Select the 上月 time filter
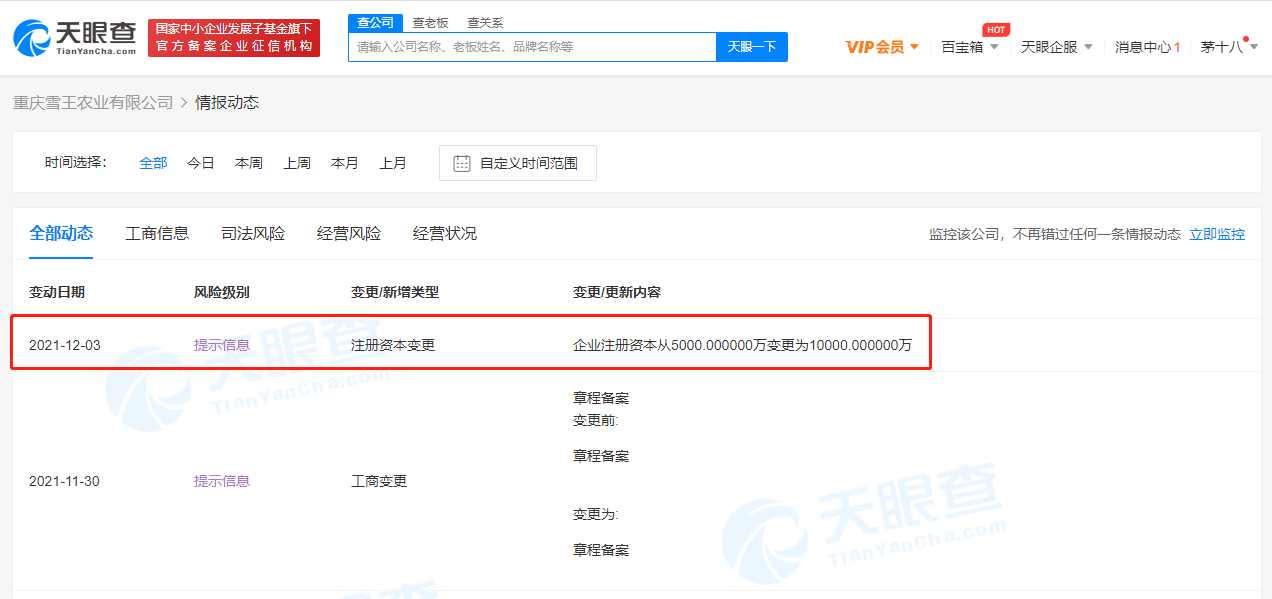The width and height of the screenshot is (1272, 599). pos(393,163)
